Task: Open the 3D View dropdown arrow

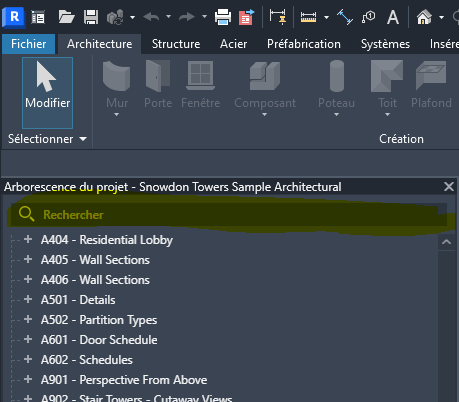Action: (x=441, y=17)
